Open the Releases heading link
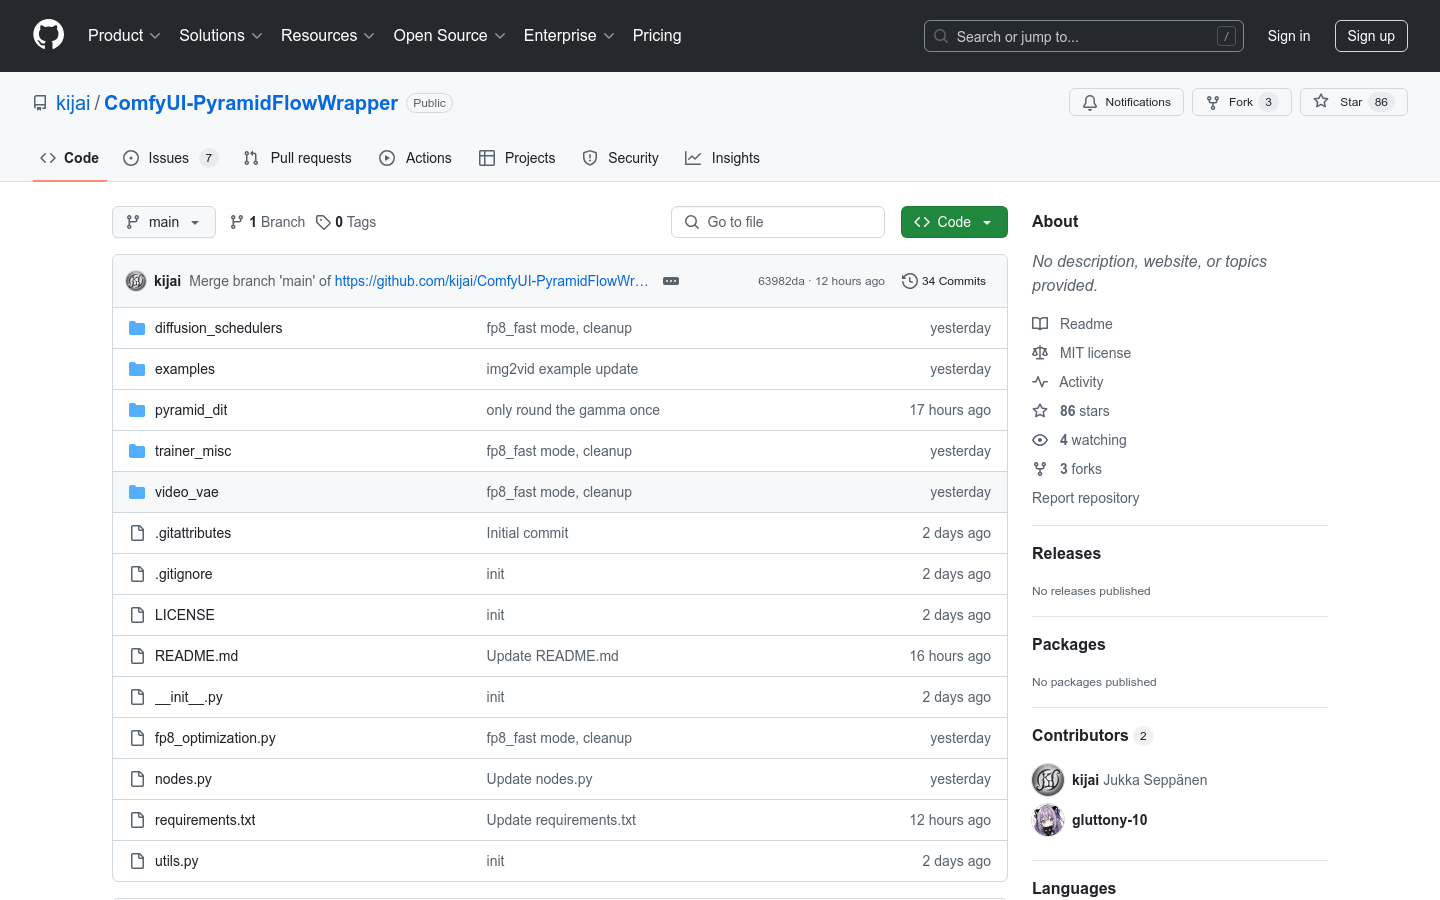 point(1066,553)
